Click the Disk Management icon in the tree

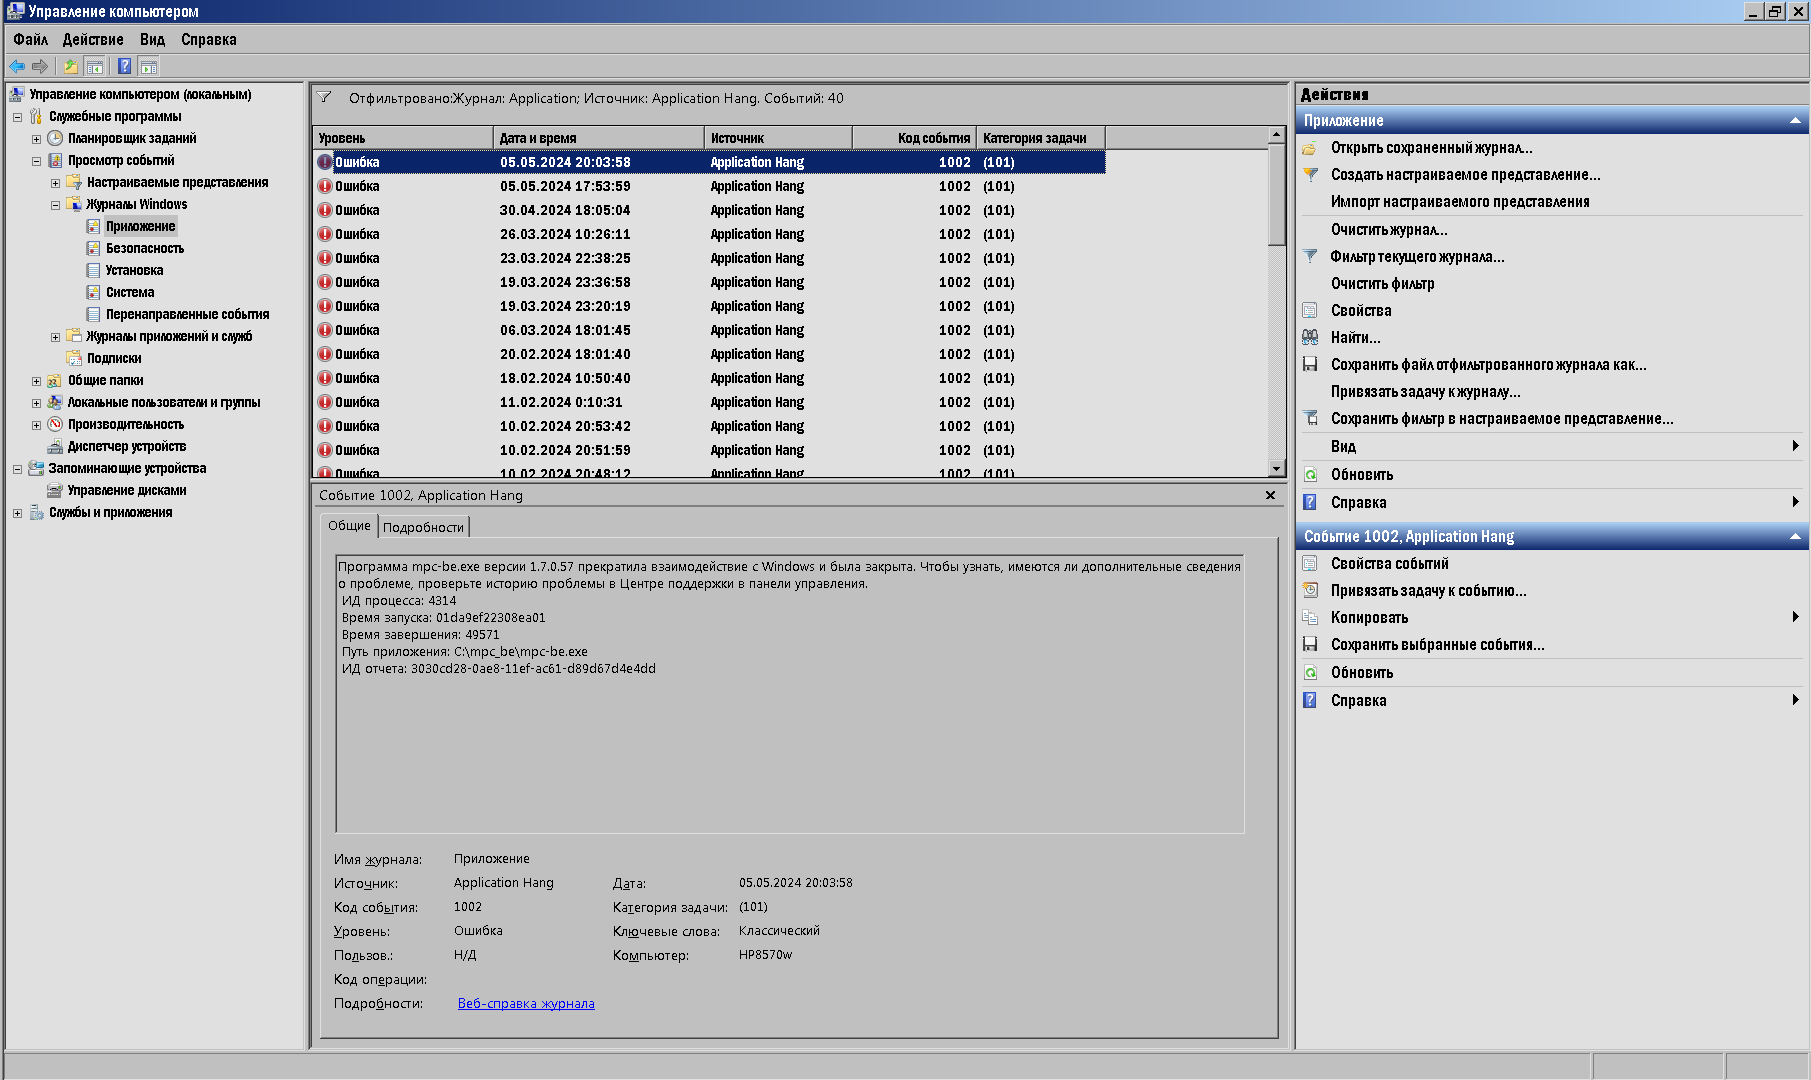[55, 490]
